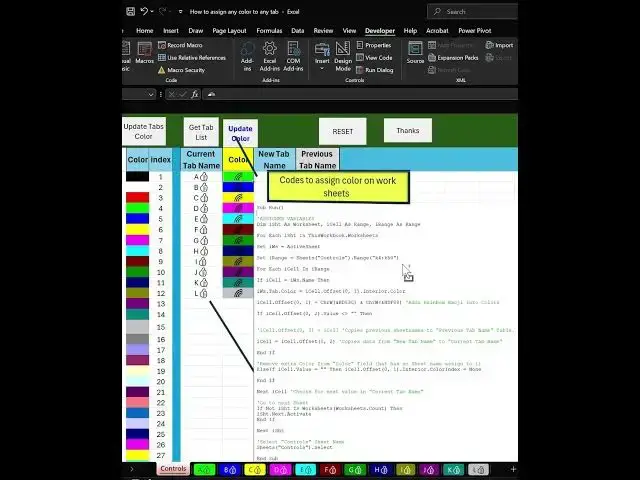The height and width of the screenshot is (480, 640).
Task: Open XML Expansion Packs
Action: pos(453,58)
